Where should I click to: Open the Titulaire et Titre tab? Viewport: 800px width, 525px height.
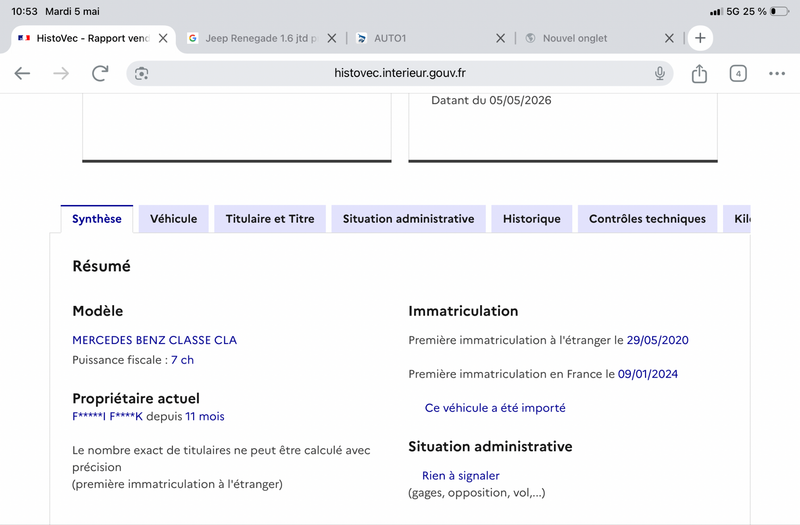click(x=270, y=219)
